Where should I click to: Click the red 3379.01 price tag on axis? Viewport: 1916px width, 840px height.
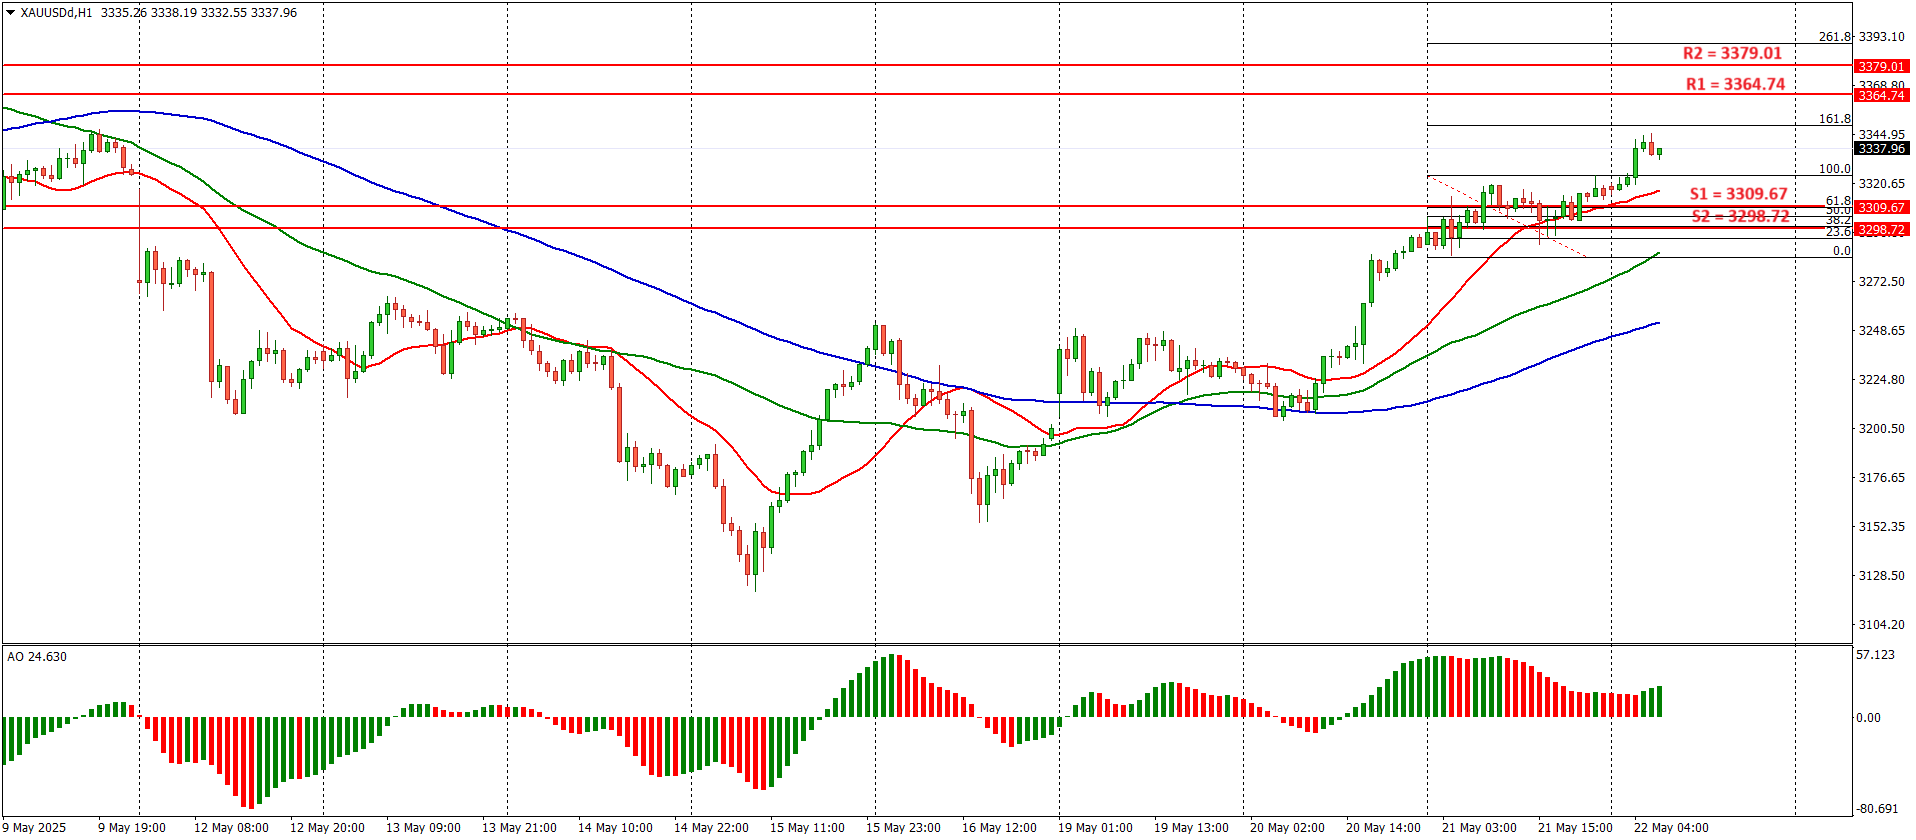pos(1881,67)
